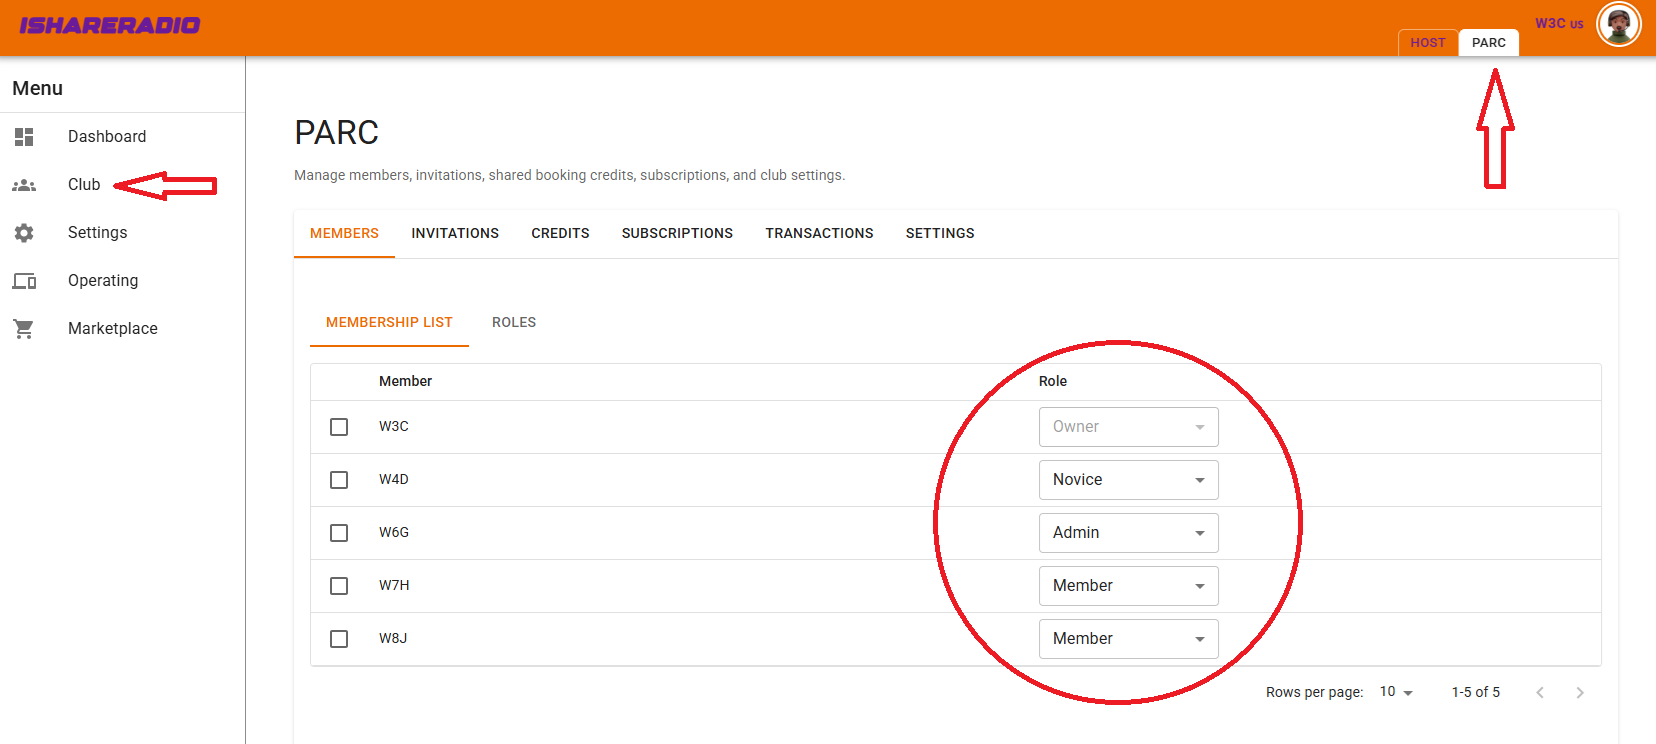Viewport: 1656px width, 744px height.
Task: Open the Member role dropdown for W7H
Action: pyautogui.click(x=1128, y=586)
